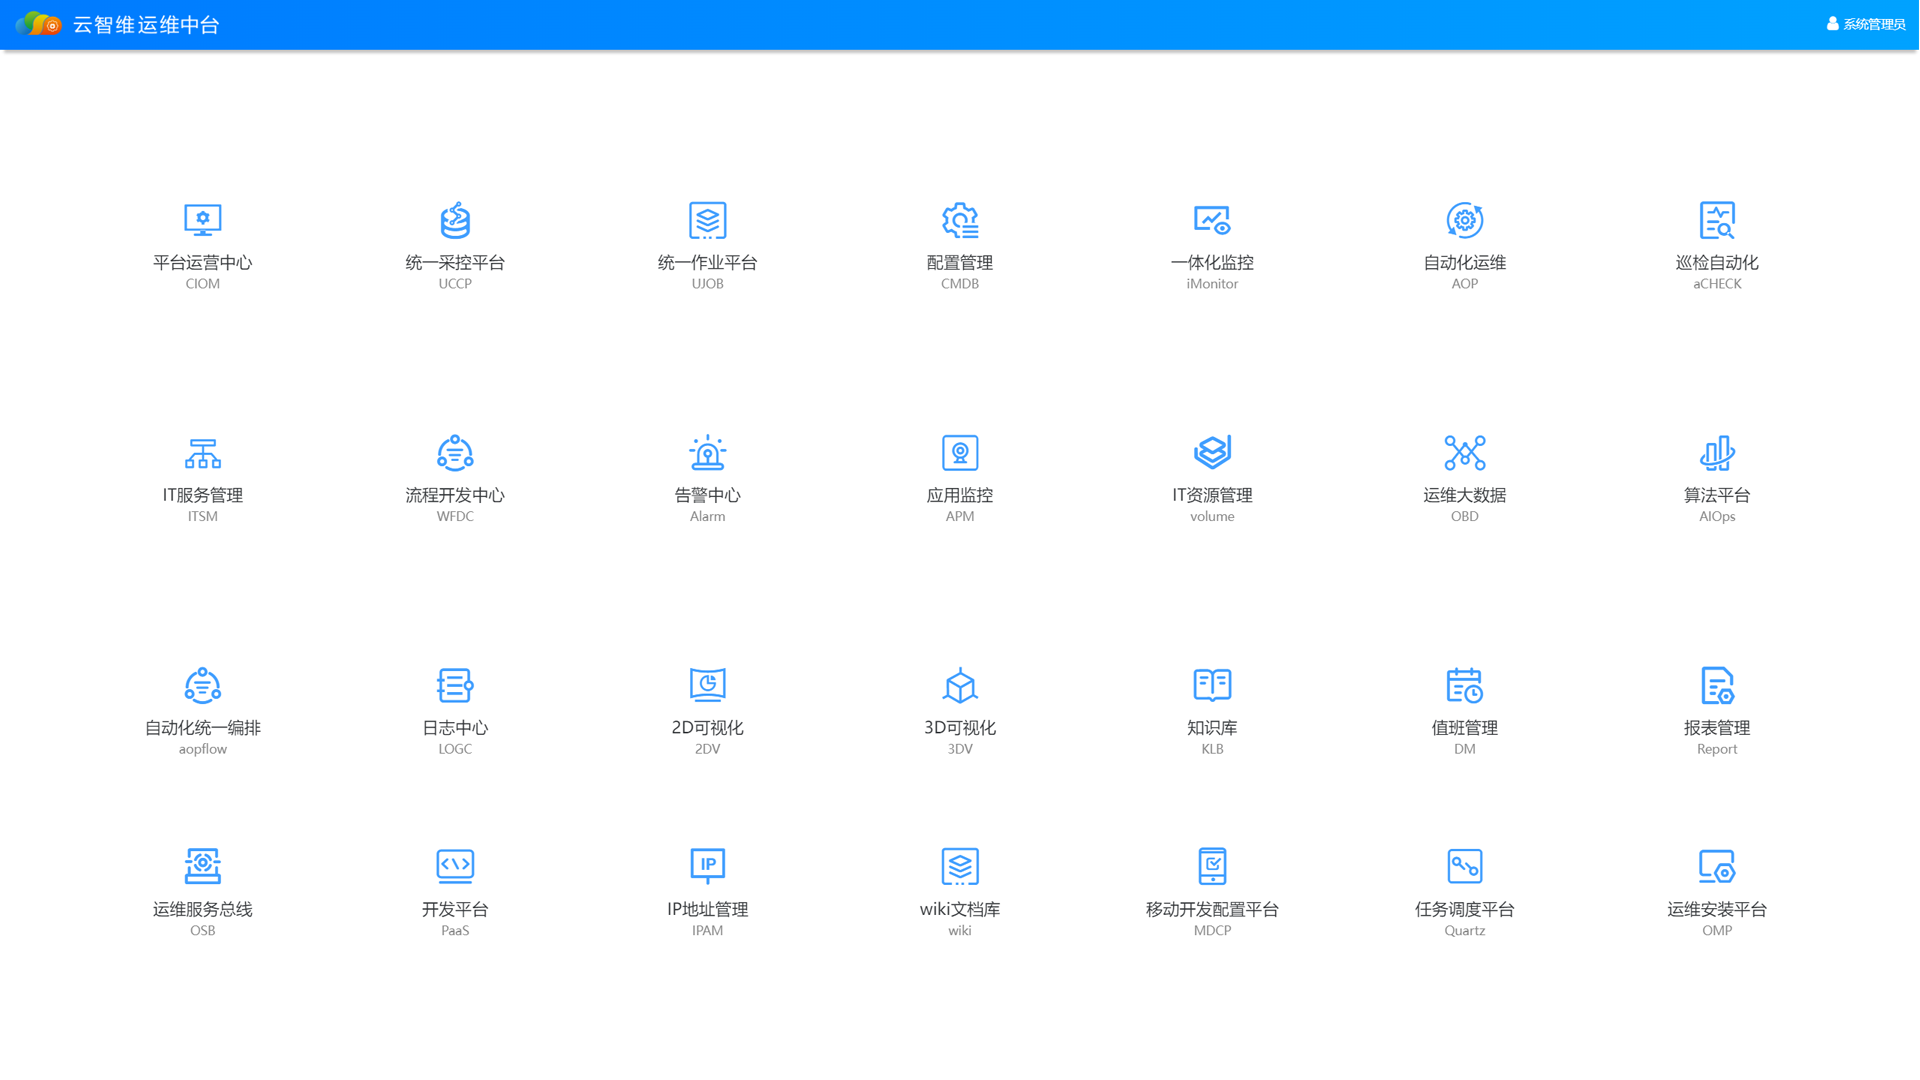Click the 开发平台 label

point(455,909)
